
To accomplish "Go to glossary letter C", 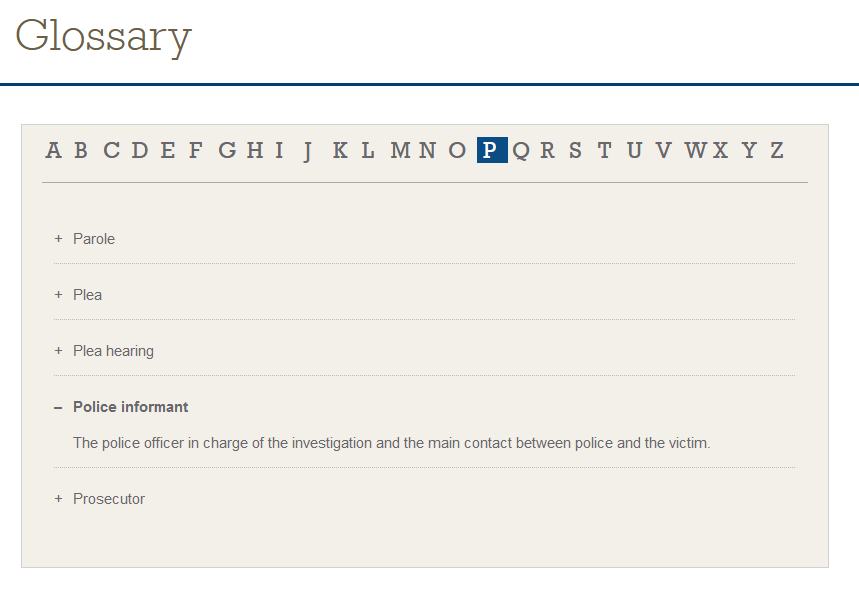I will click(x=111, y=150).
